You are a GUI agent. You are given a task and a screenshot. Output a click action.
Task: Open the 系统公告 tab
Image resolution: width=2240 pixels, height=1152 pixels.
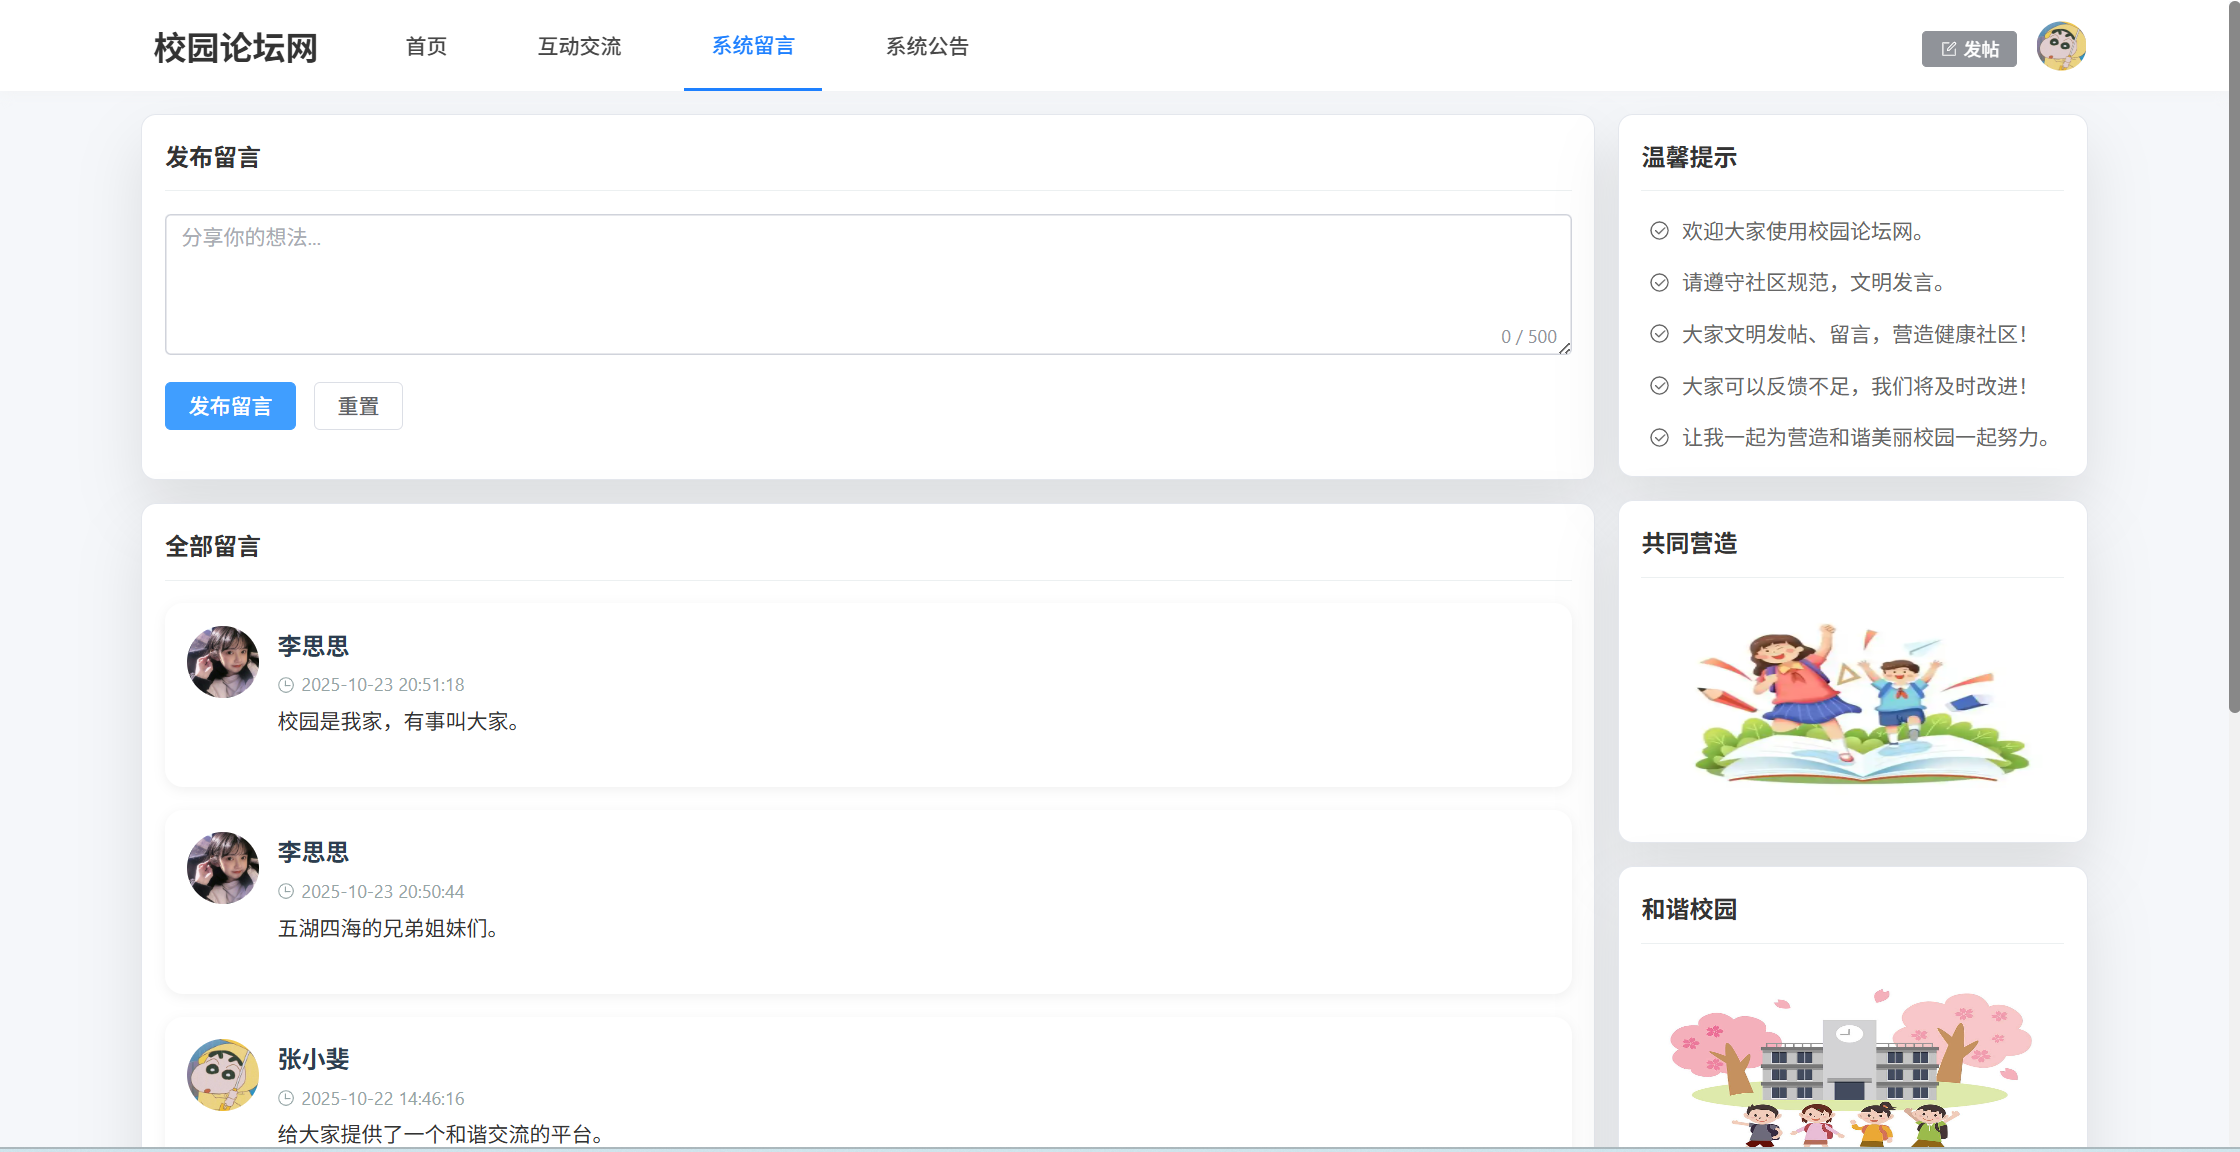[927, 46]
